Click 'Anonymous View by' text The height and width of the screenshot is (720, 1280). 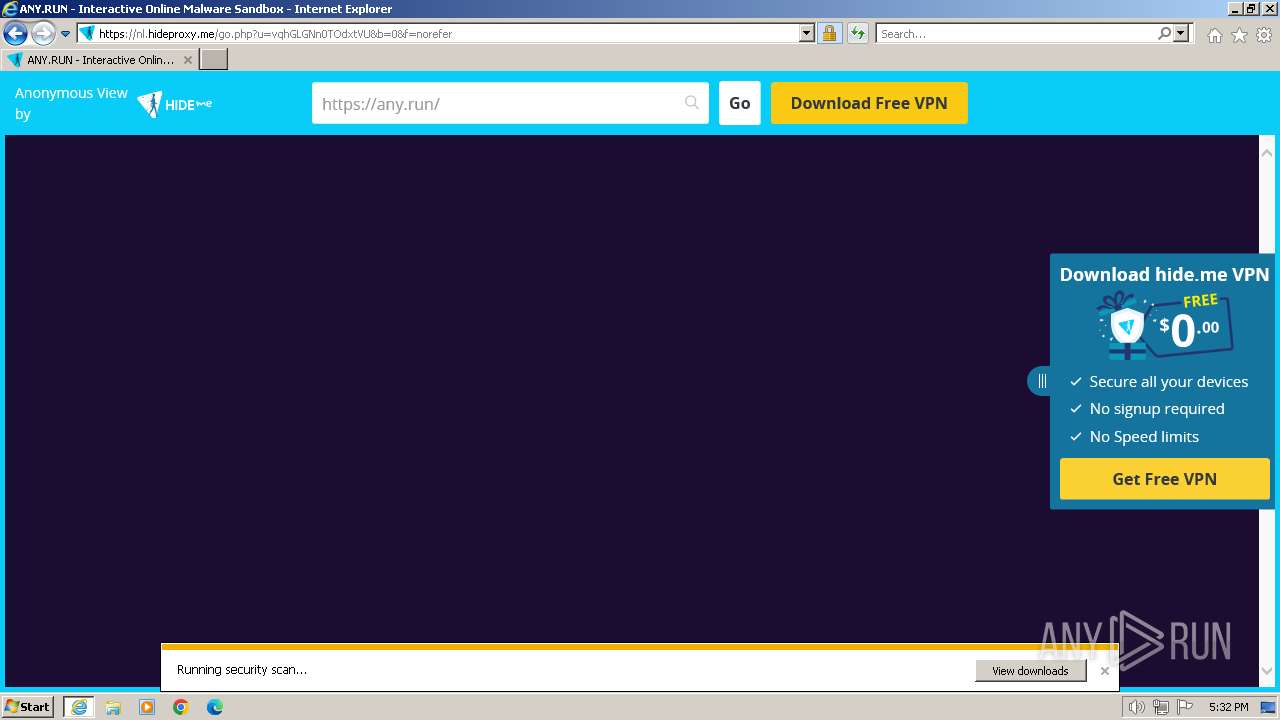[x=71, y=103]
